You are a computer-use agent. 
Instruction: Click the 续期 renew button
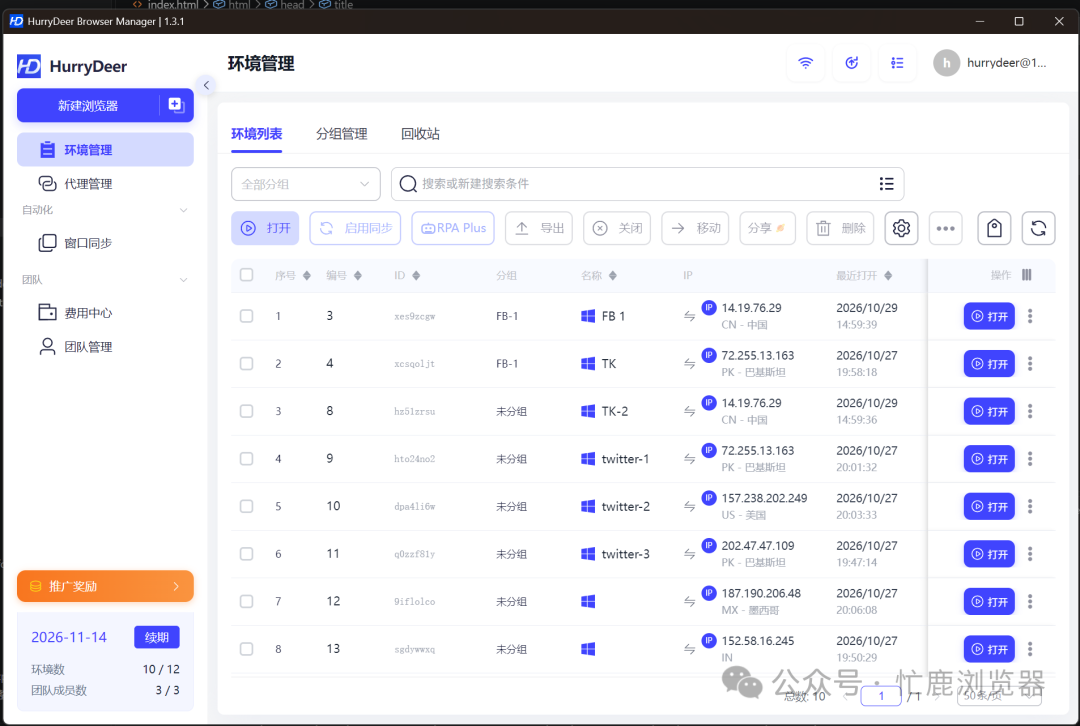pyautogui.click(x=156, y=637)
